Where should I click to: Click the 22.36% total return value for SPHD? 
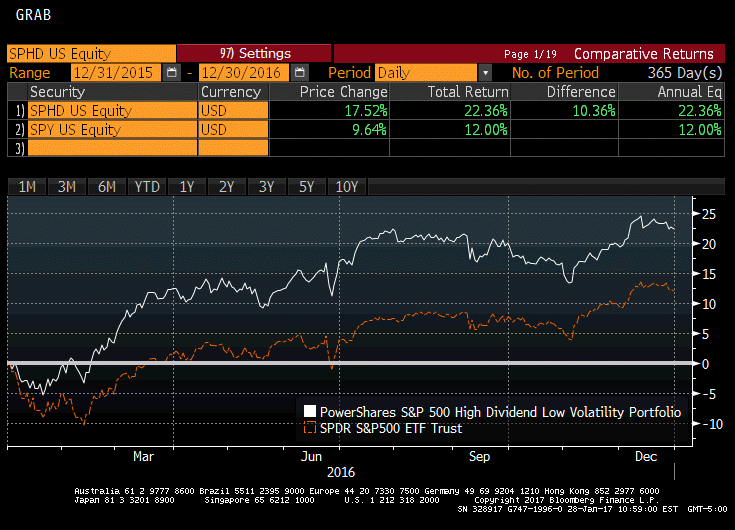(x=486, y=111)
